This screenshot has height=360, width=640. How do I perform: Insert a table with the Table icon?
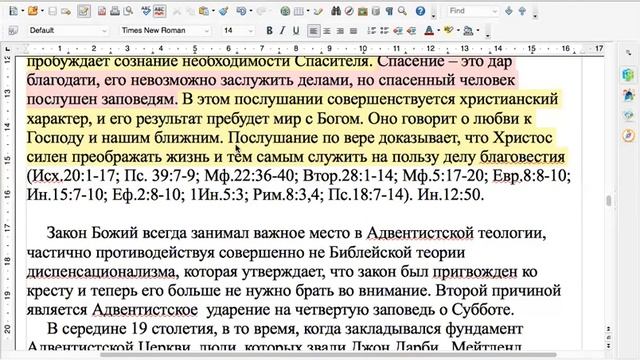[299, 11]
